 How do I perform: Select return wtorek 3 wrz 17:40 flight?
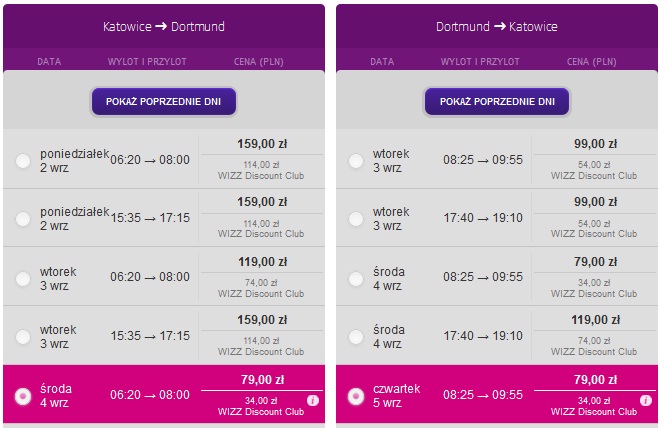356,219
